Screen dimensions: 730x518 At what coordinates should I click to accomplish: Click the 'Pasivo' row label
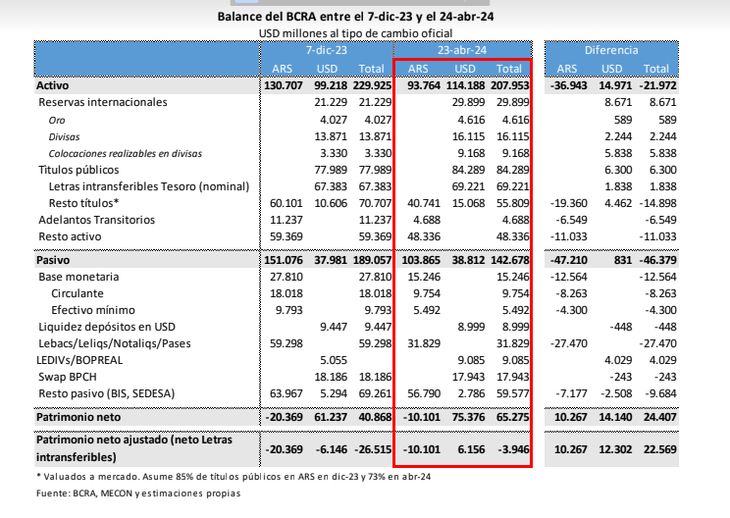coord(53,260)
